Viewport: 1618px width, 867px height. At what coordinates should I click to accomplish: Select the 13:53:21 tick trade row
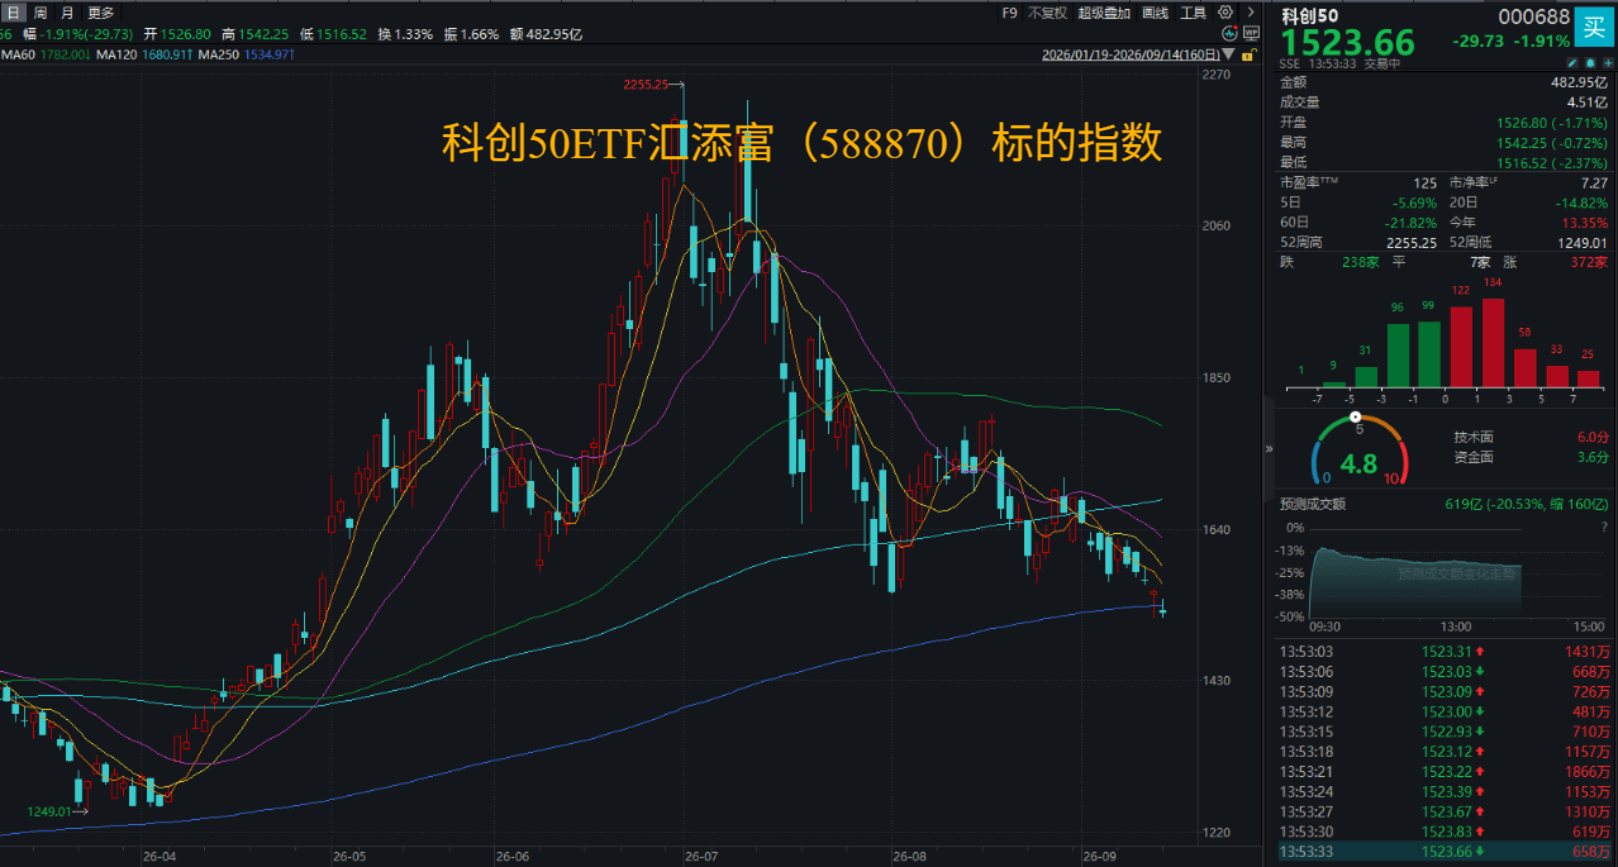pyautogui.click(x=1444, y=772)
